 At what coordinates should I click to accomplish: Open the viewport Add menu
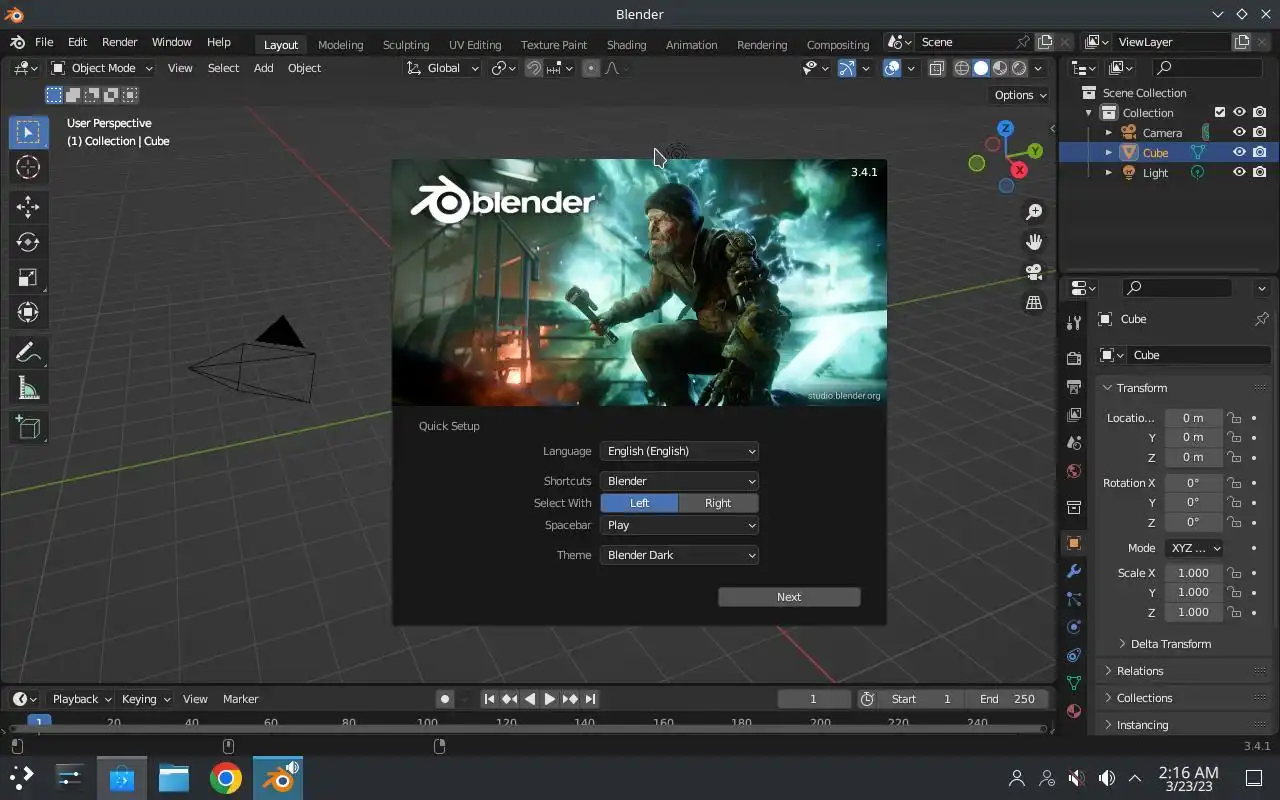point(263,68)
